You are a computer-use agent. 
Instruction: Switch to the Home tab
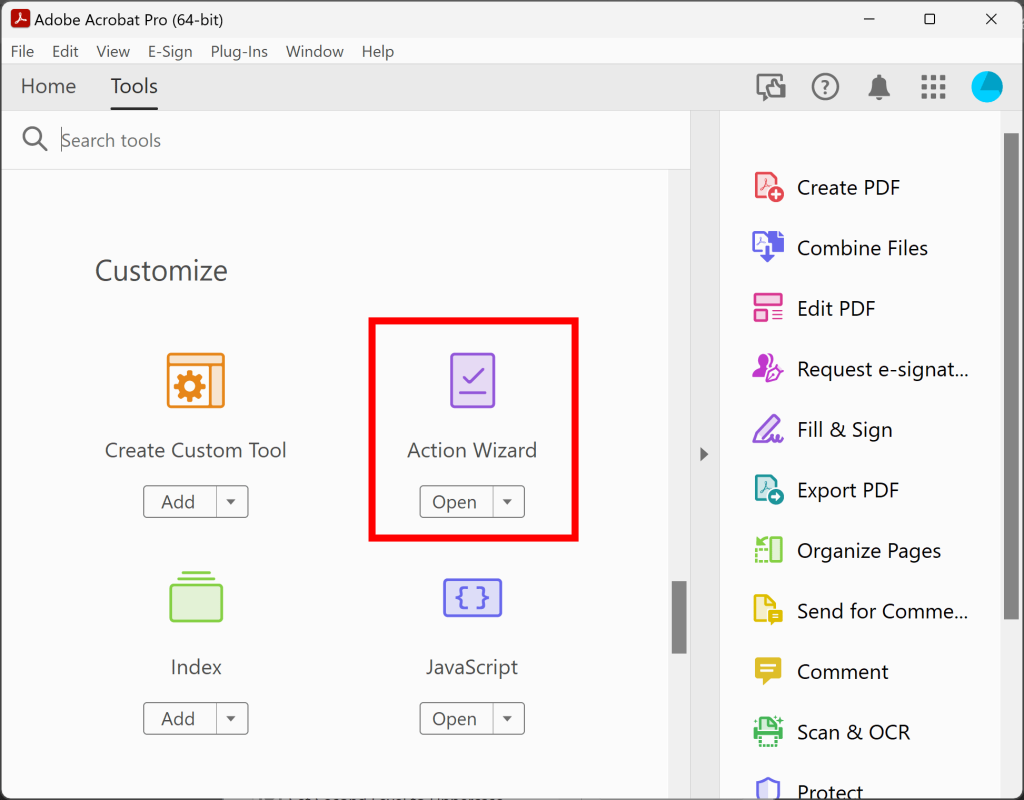(x=48, y=86)
